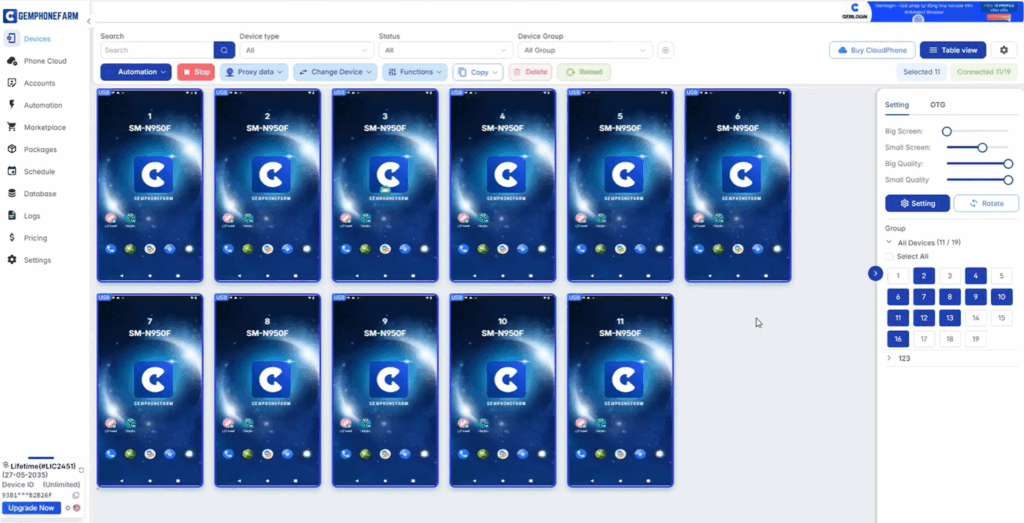Collapse the All Devices group

click(889, 242)
